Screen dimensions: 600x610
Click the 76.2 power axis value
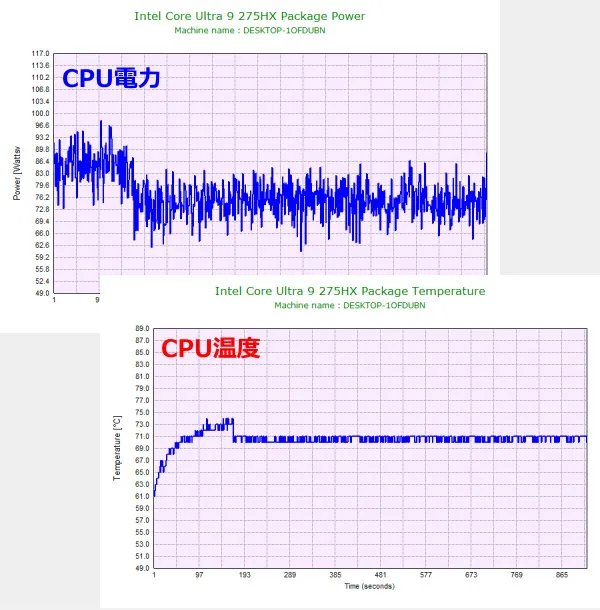click(x=42, y=198)
